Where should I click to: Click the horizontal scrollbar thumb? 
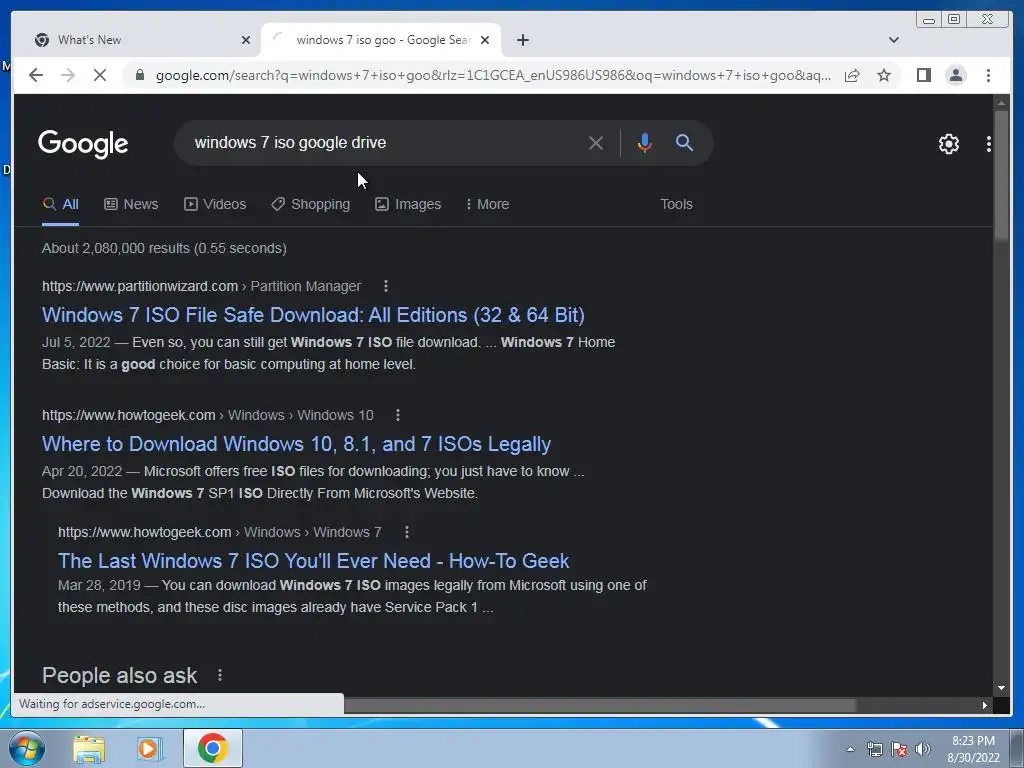(x=600, y=705)
